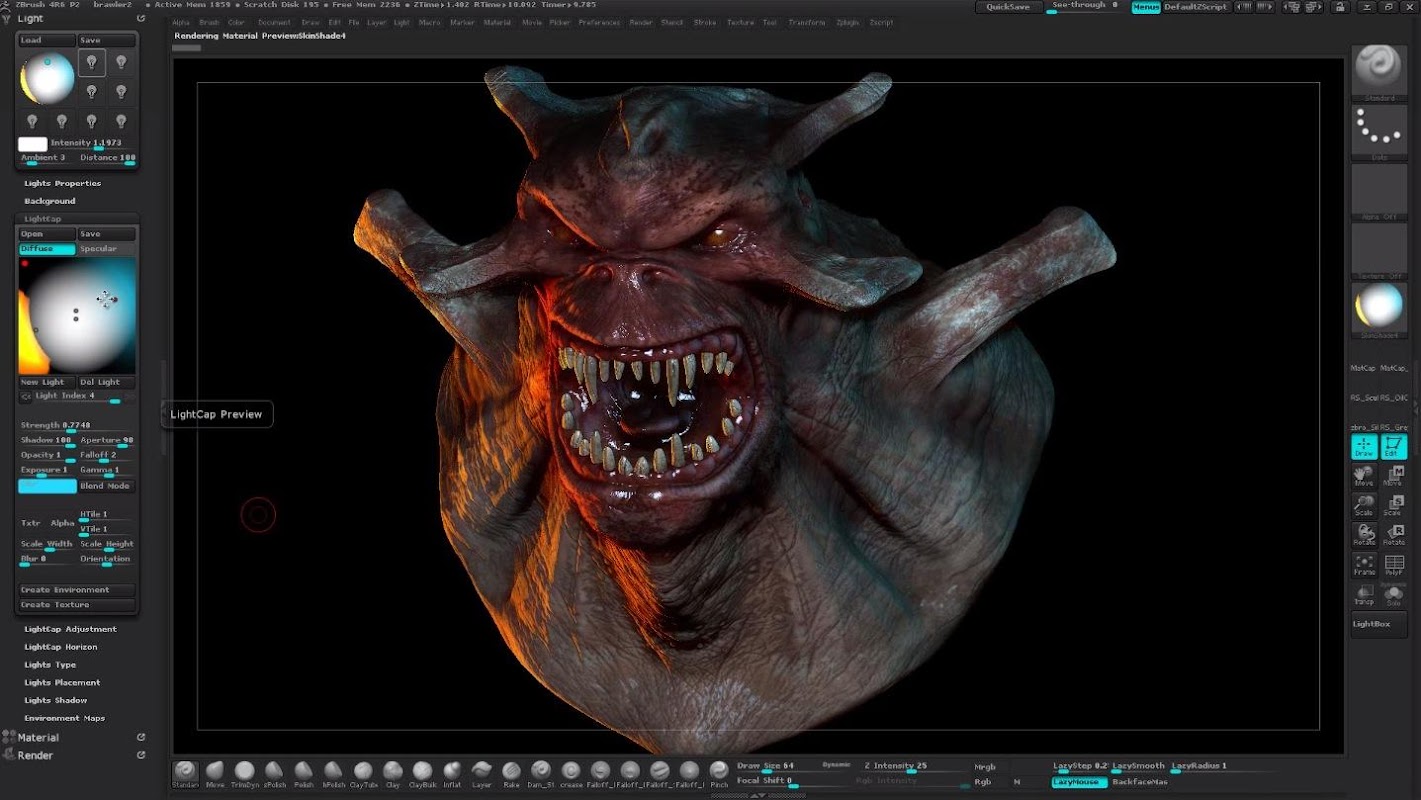The width and height of the screenshot is (1421, 800).
Task: Pick the ClayTubes brush
Action: point(363,772)
